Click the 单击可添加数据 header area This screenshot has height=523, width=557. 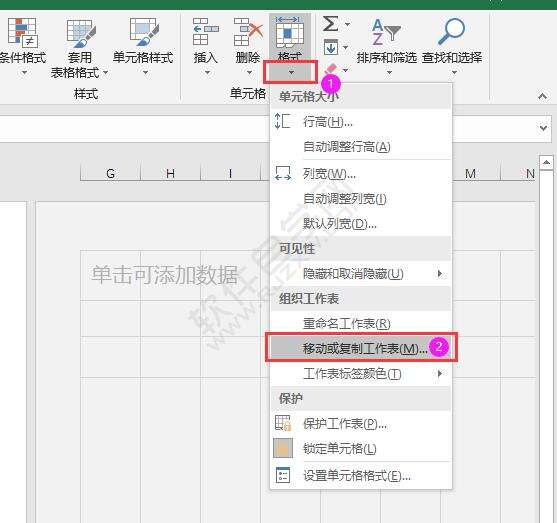coord(164,275)
